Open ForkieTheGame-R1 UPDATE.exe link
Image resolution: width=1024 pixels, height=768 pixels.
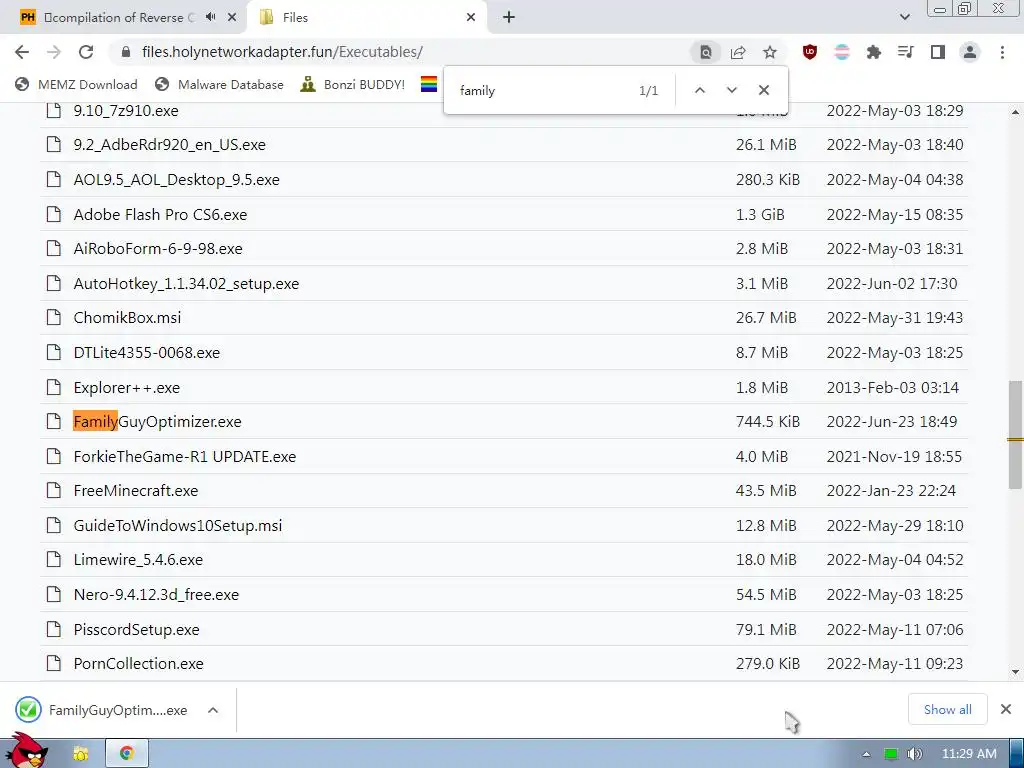pyautogui.click(x=185, y=456)
